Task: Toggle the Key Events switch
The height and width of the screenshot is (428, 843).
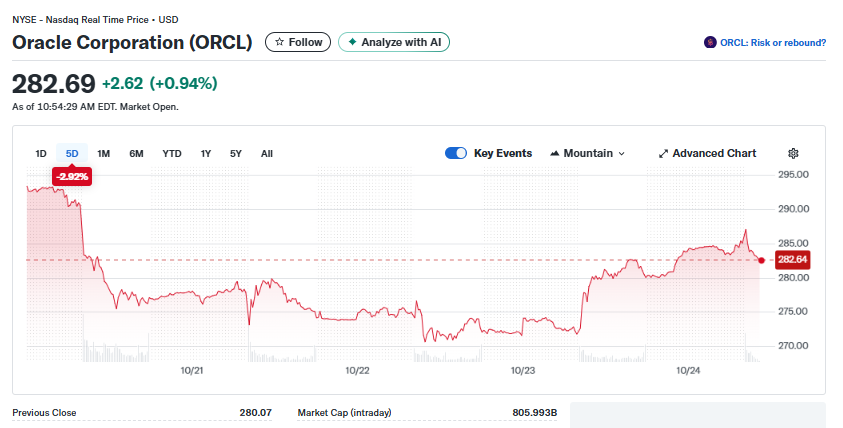Action: click(x=456, y=153)
